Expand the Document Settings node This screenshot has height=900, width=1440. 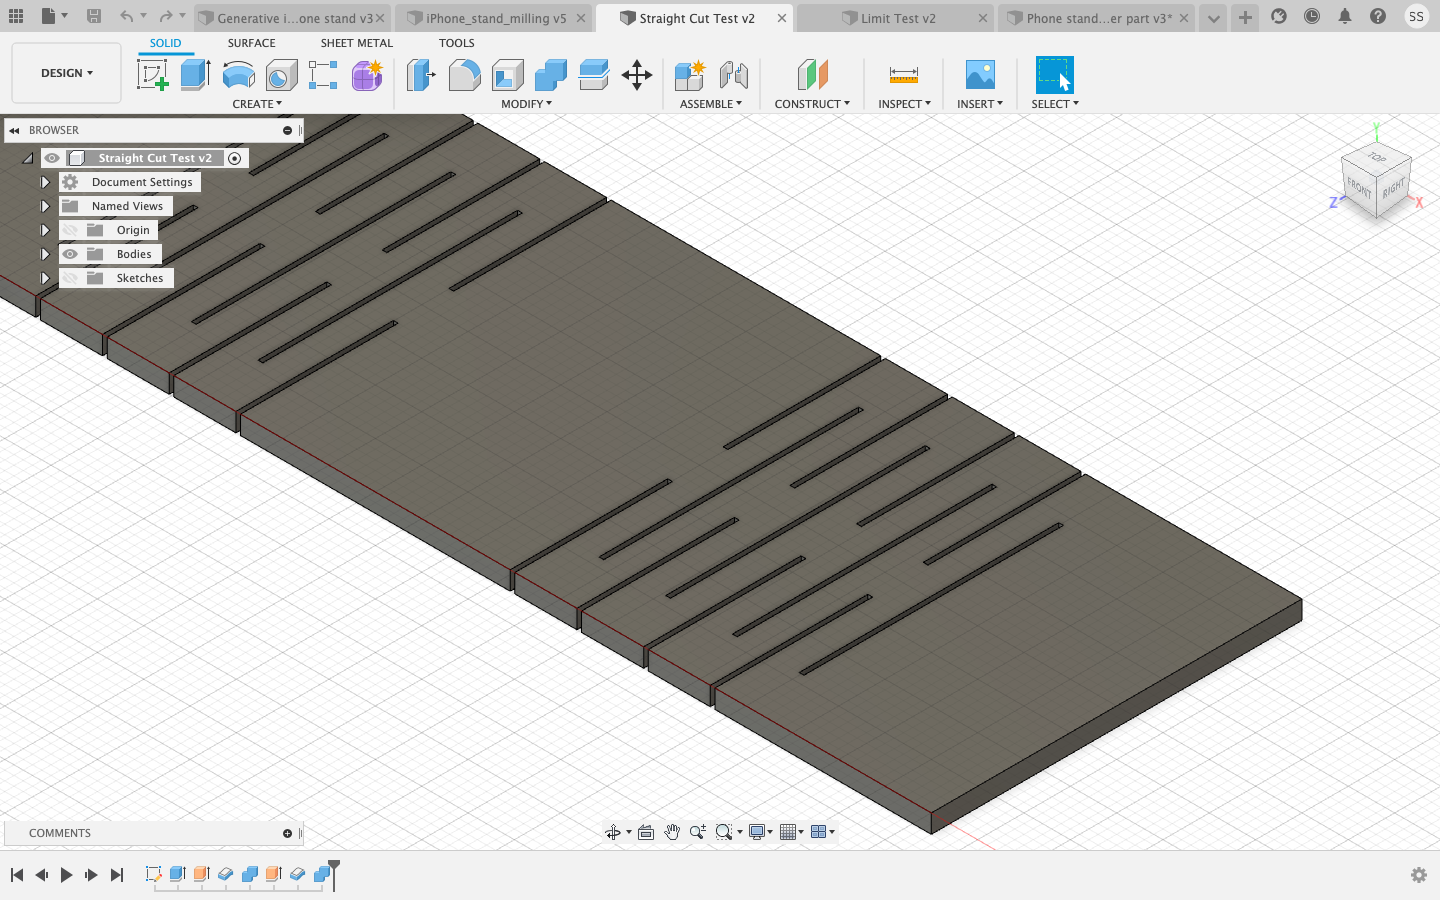tap(45, 182)
